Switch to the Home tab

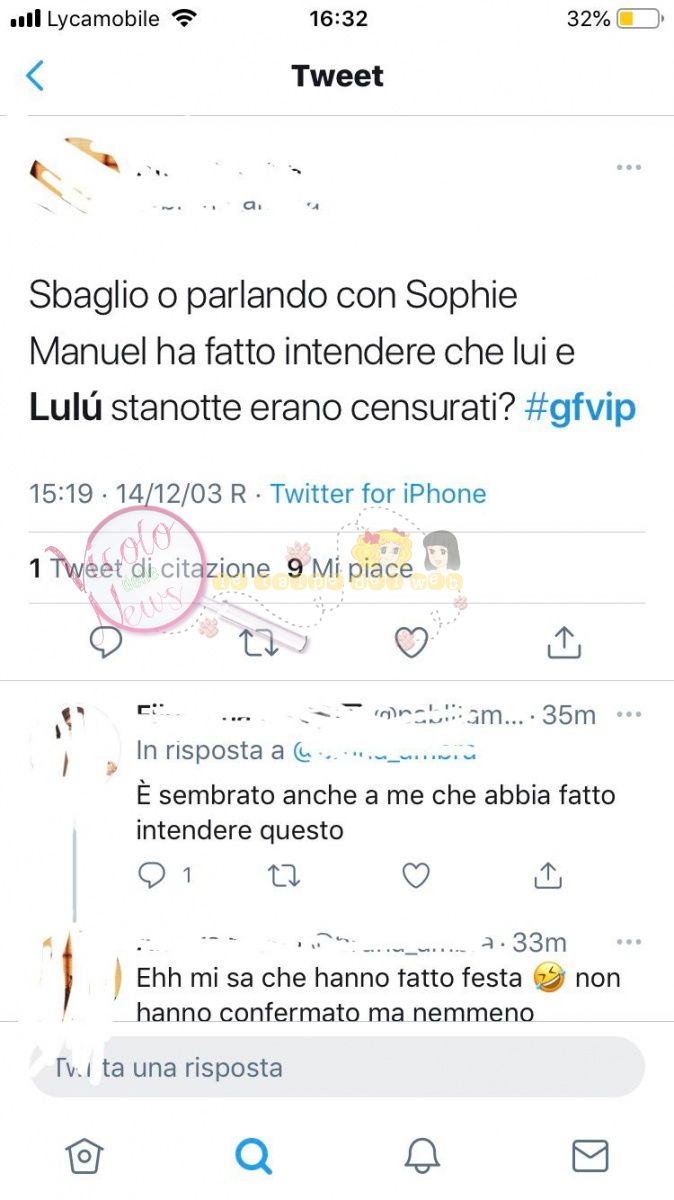[x=84, y=1156]
